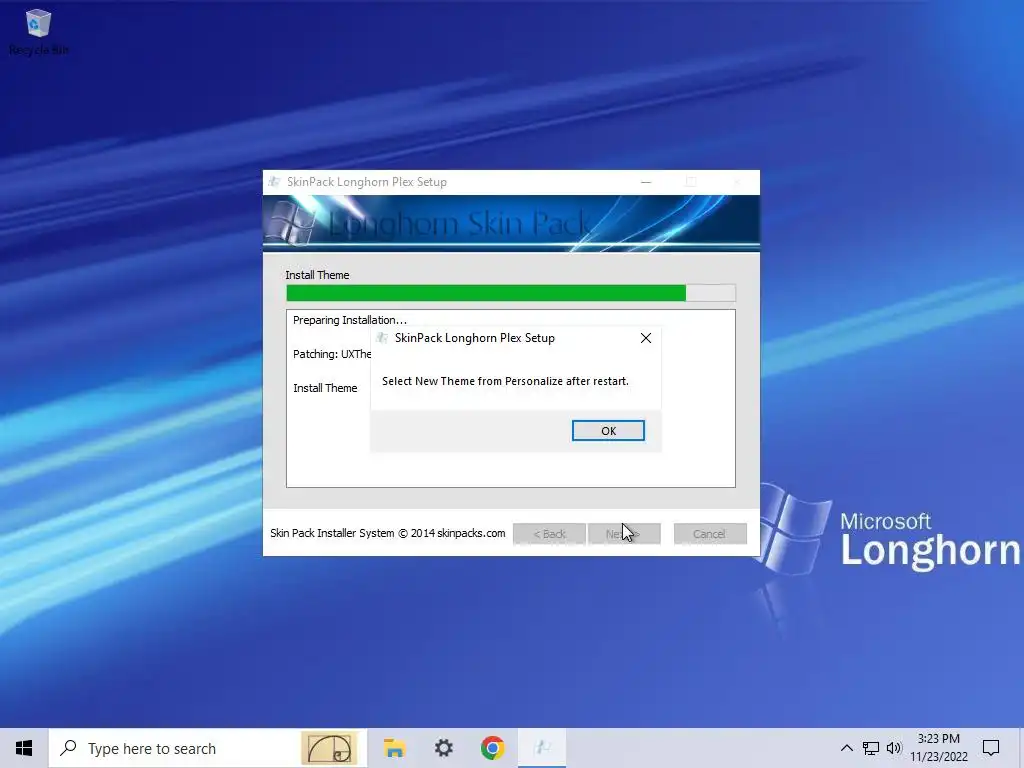Click the Next button in setup
The image size is (1024, 768).
[x=624, y=534]
